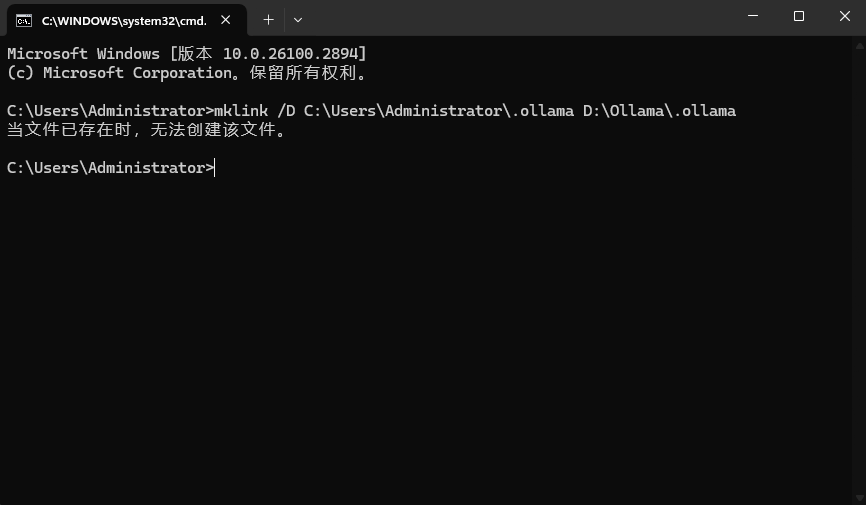Click the scrollbar up arrow
The image size is (866, 505).
[859, 46]
